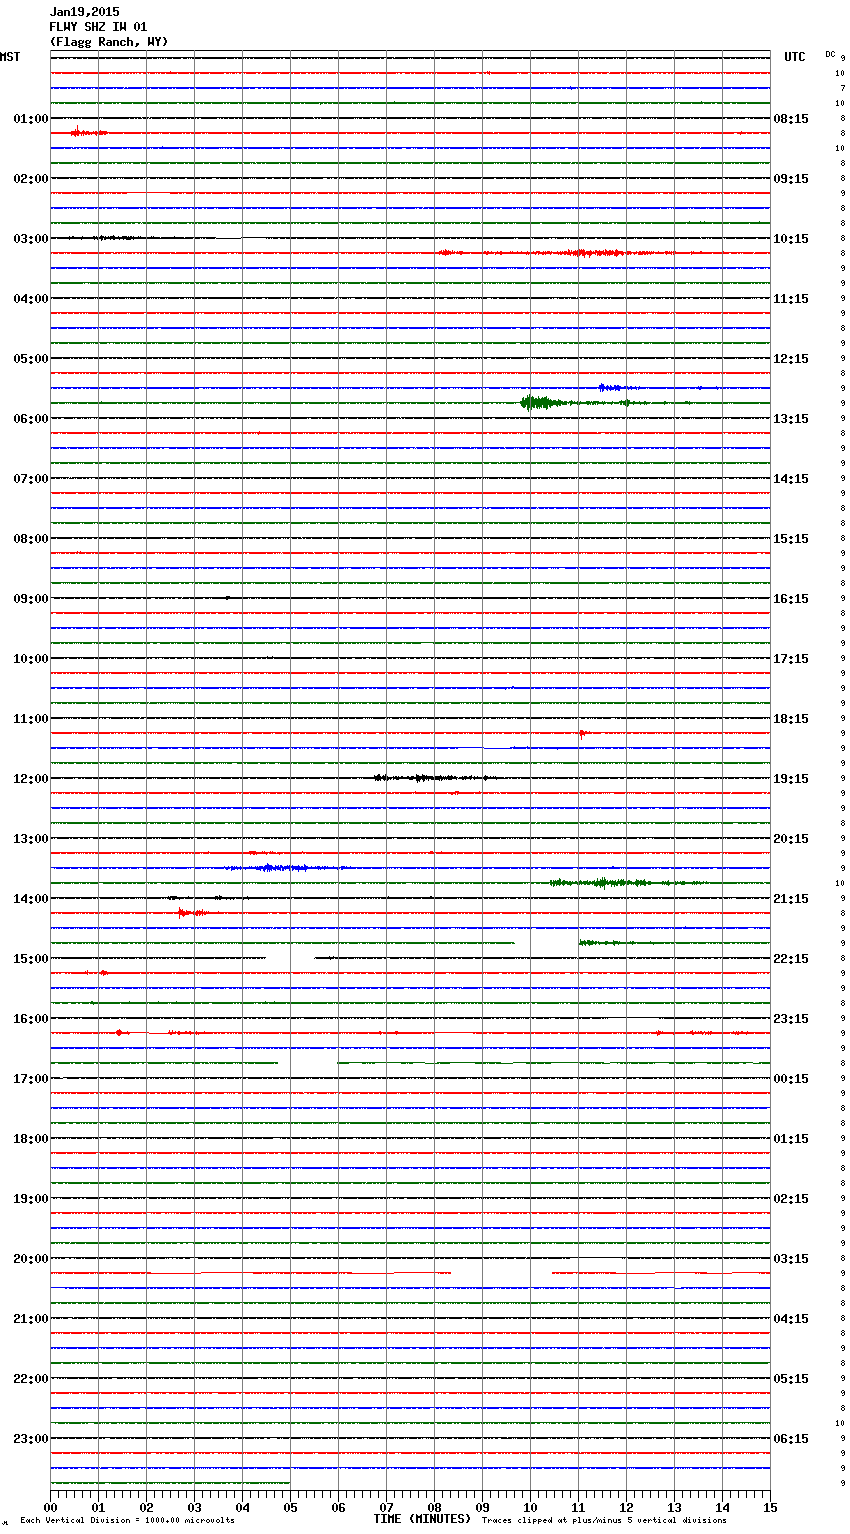Click the 01:15 UTC time label
850x1534 pixels.
pos(791,1139)
